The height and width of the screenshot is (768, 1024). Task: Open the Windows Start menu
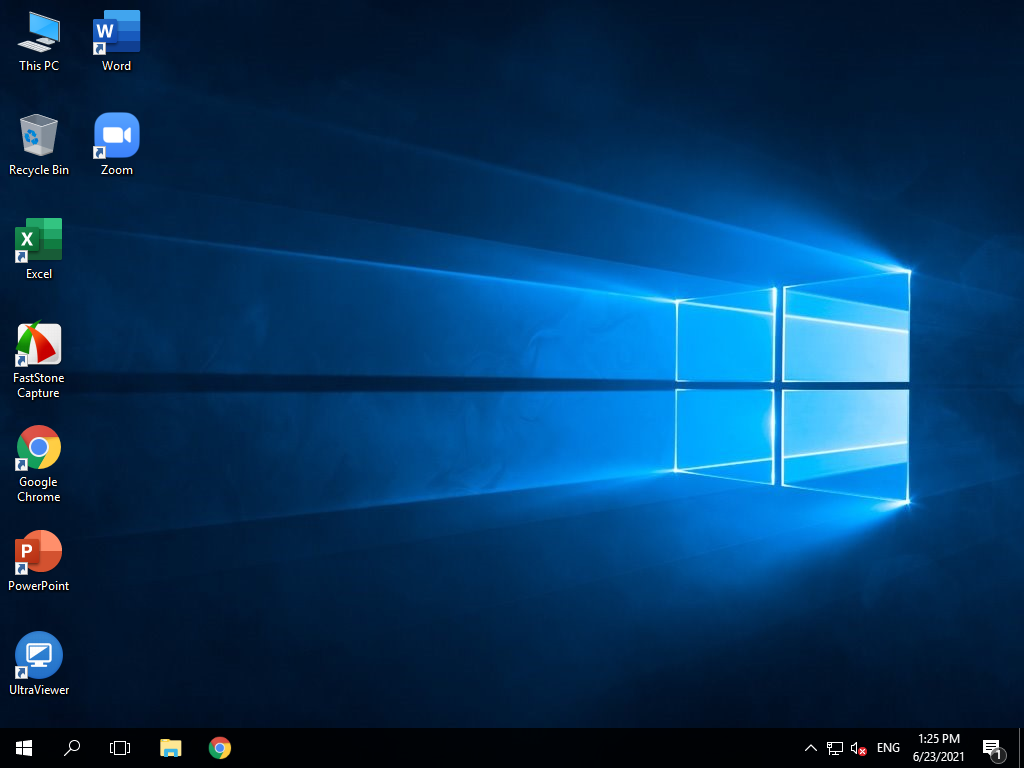tap(24, 748)
